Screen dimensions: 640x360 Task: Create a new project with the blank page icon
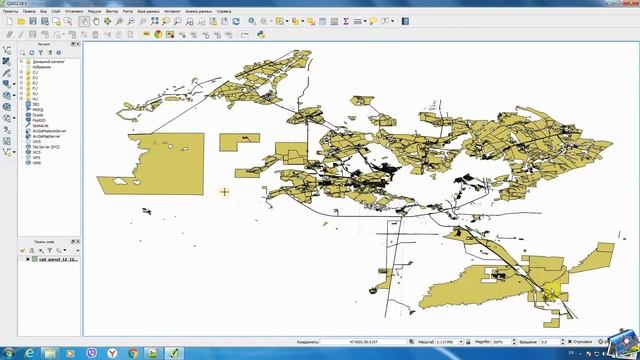[9, 21]
